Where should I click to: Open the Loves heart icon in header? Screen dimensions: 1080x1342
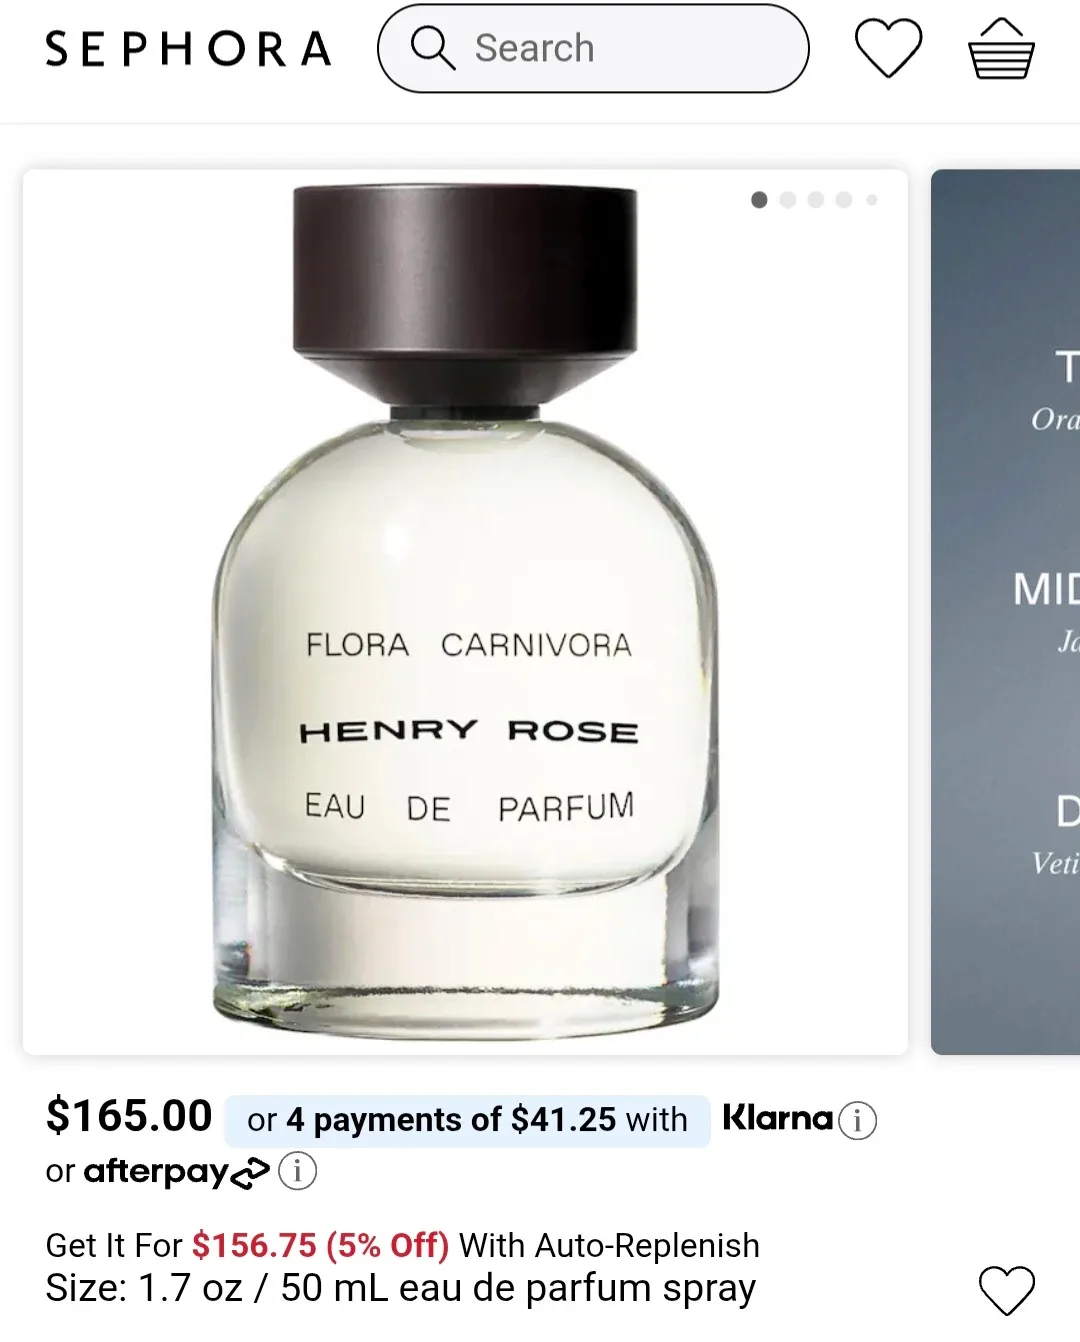pos(888,48)
